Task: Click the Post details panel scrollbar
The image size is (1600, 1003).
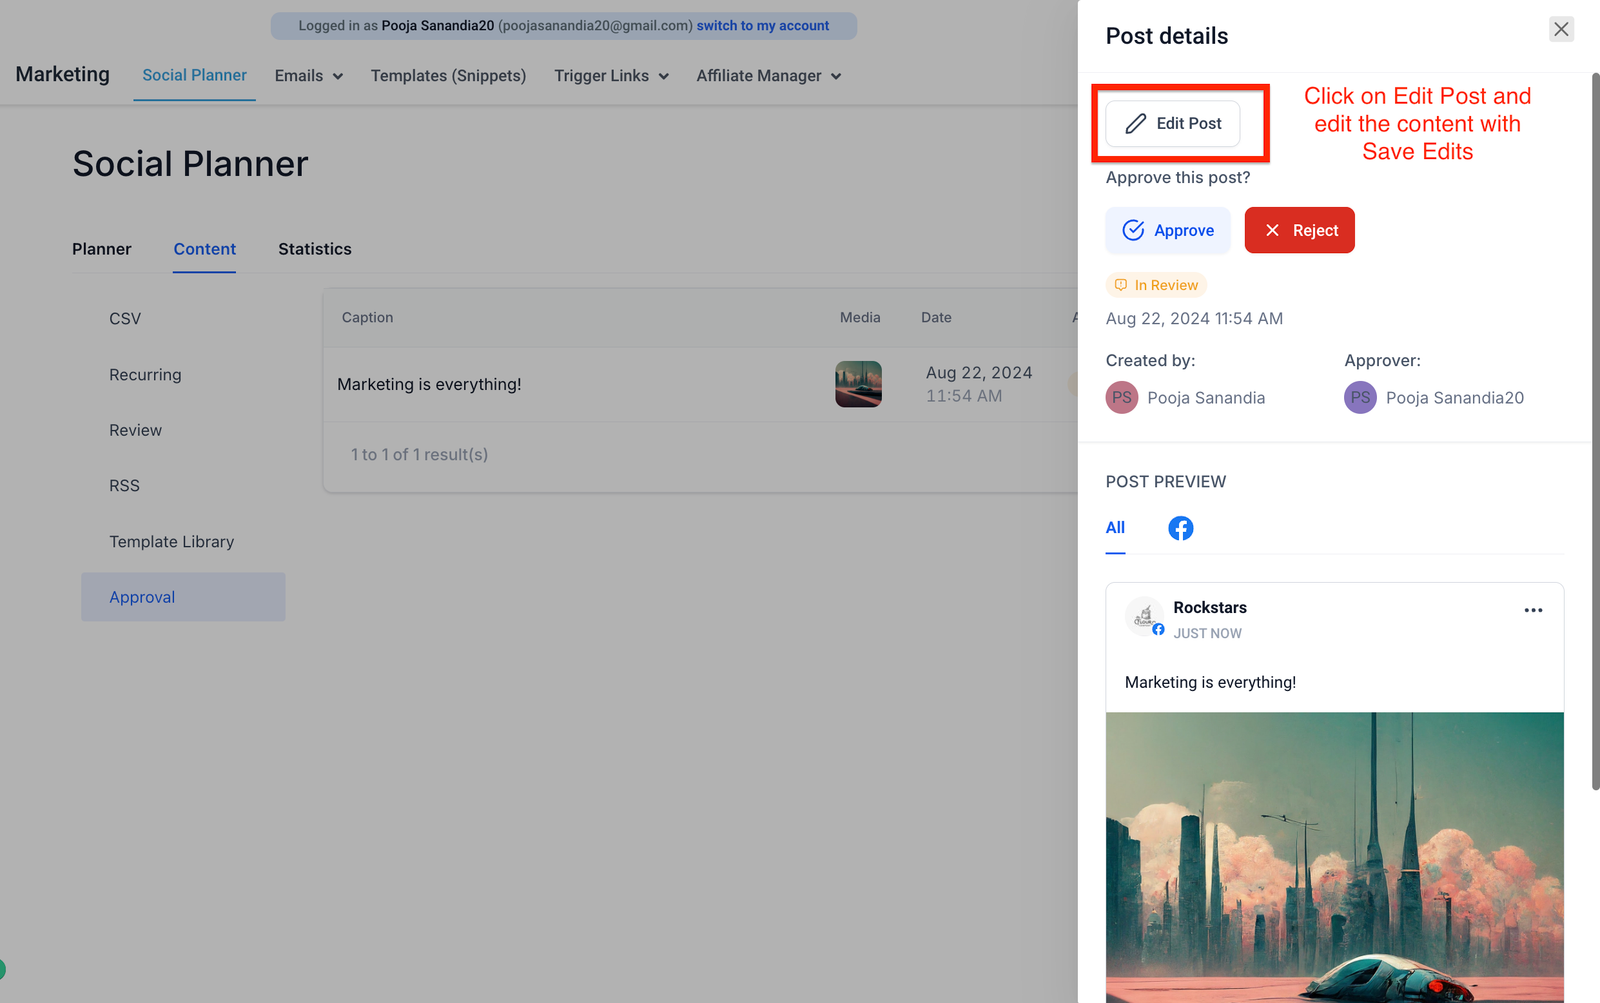Action: click(x=1595, y=430)
